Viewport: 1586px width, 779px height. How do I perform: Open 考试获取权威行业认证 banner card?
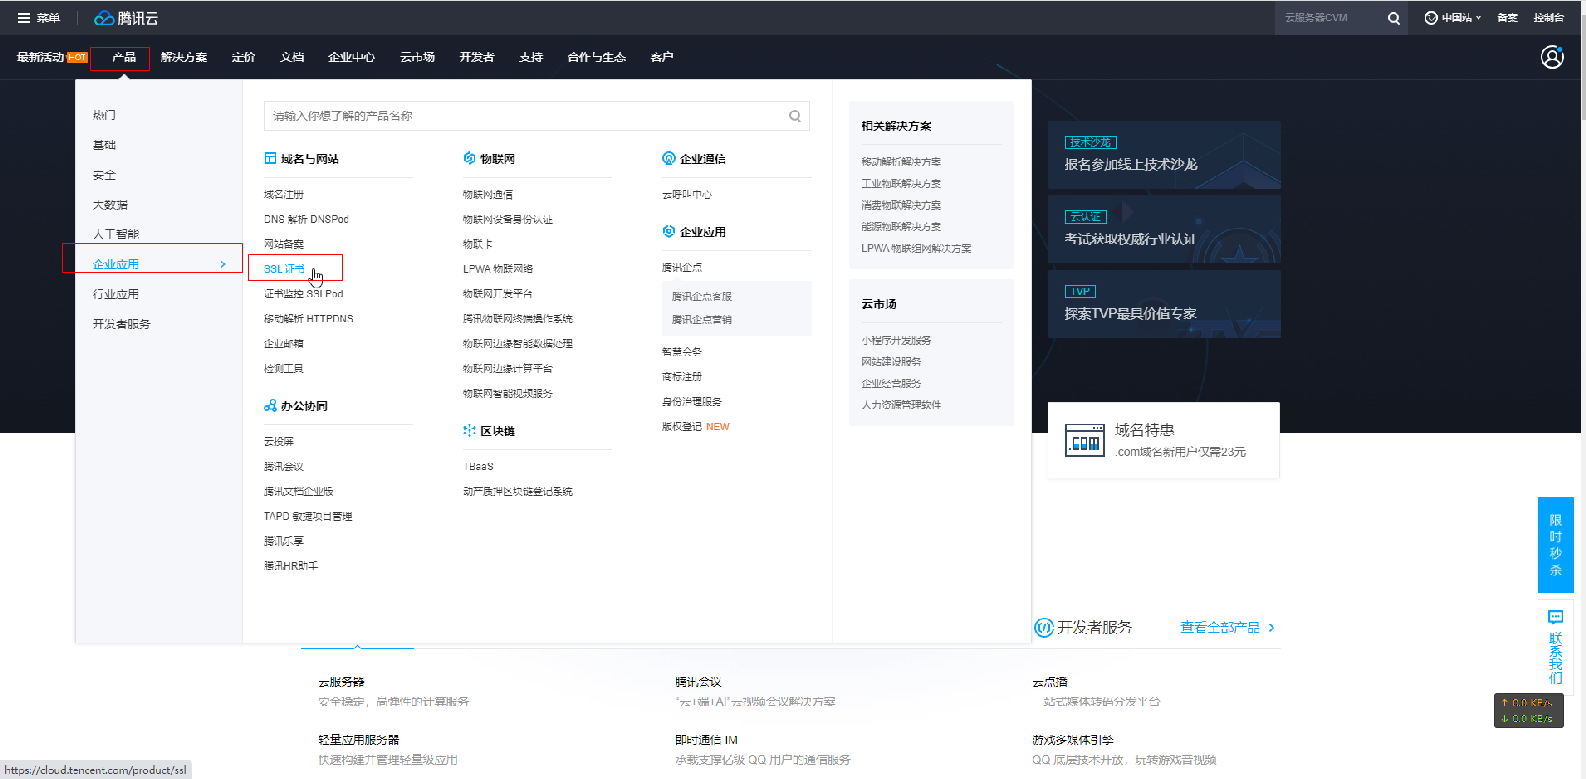pyautogui.click(x=1164, y=229)
